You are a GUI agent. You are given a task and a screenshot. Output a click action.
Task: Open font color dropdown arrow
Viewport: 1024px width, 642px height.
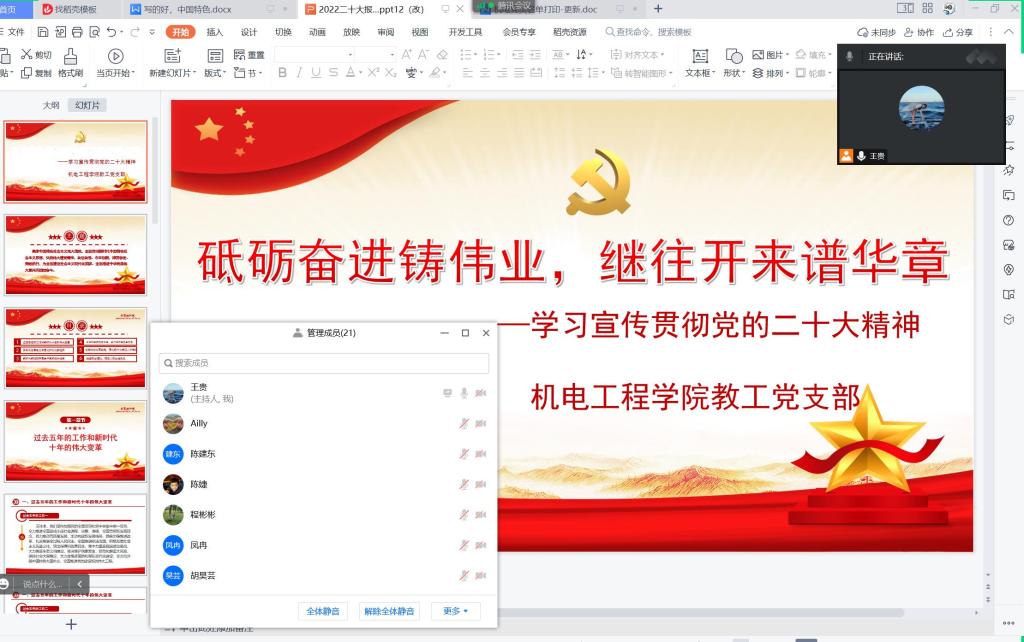pyautogui.click(x=360, y=72)
